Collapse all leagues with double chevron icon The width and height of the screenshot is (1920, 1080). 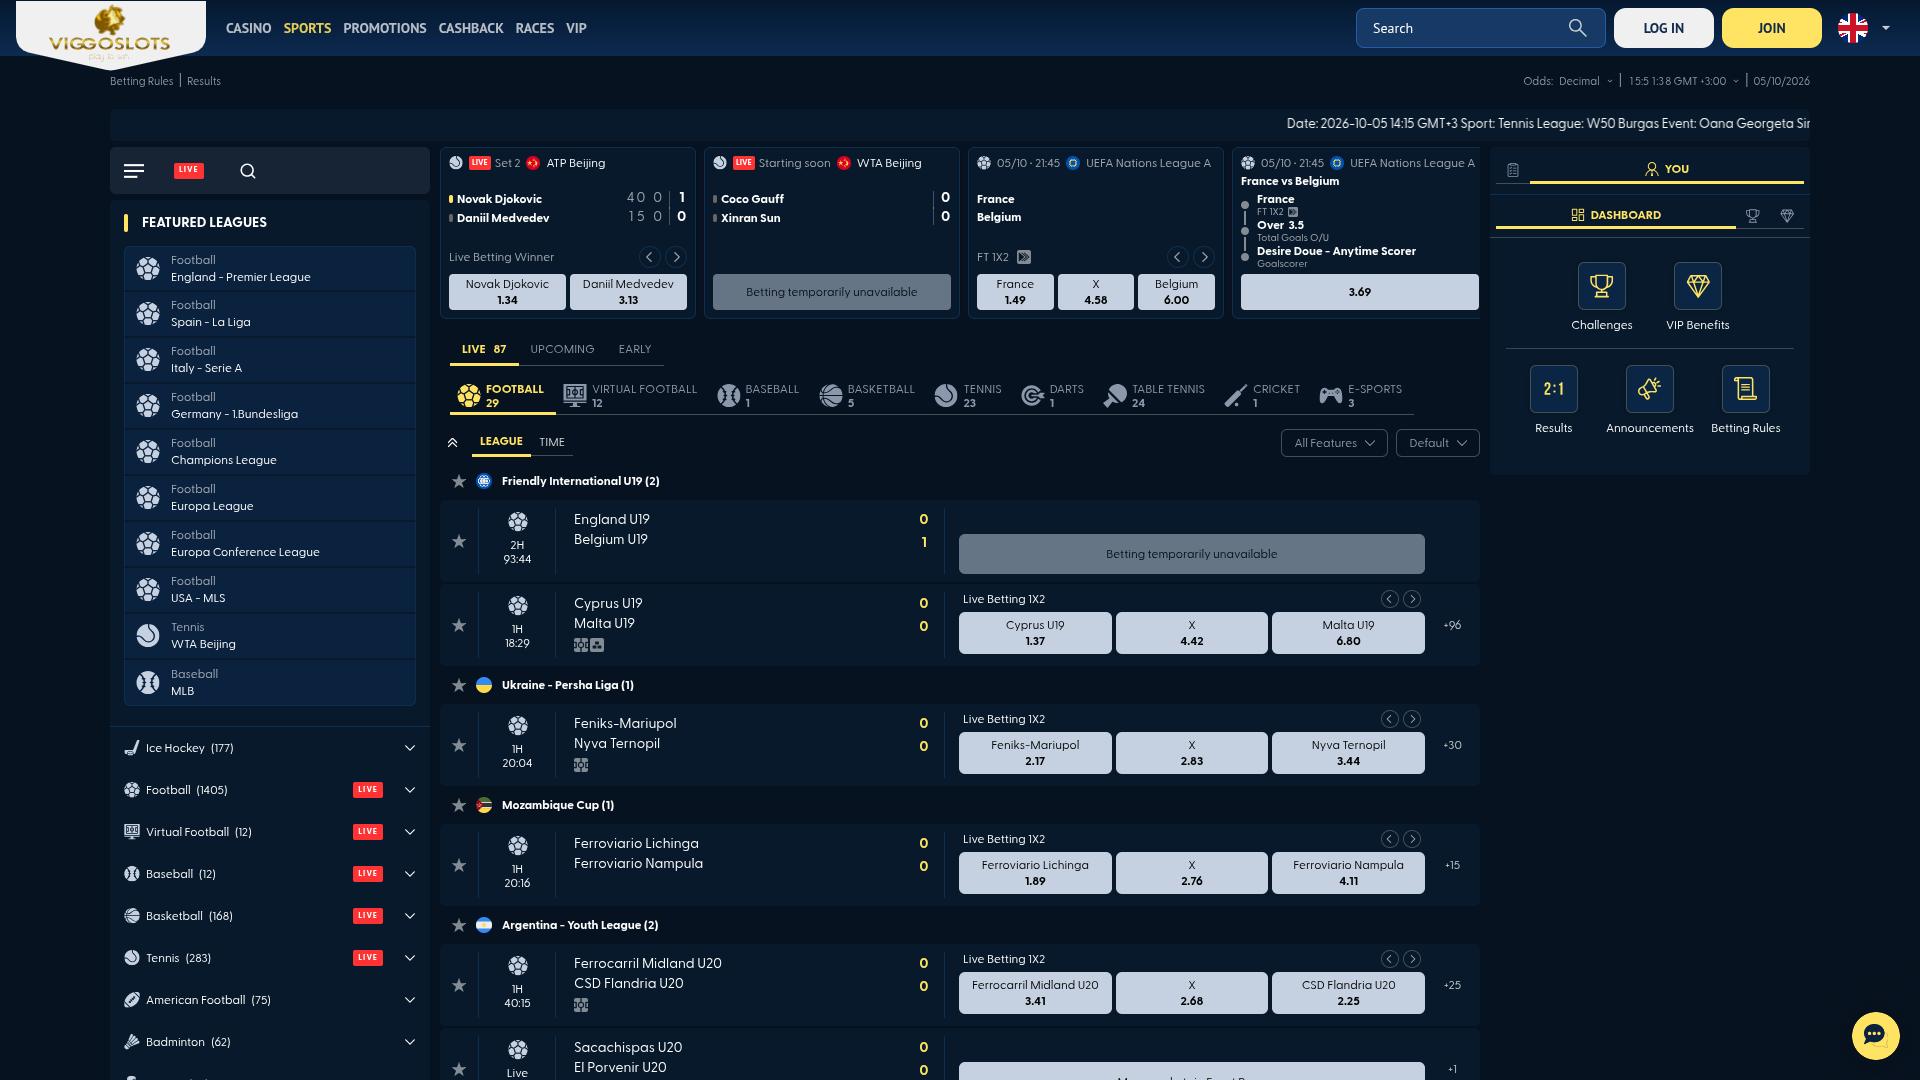(453, 443)
